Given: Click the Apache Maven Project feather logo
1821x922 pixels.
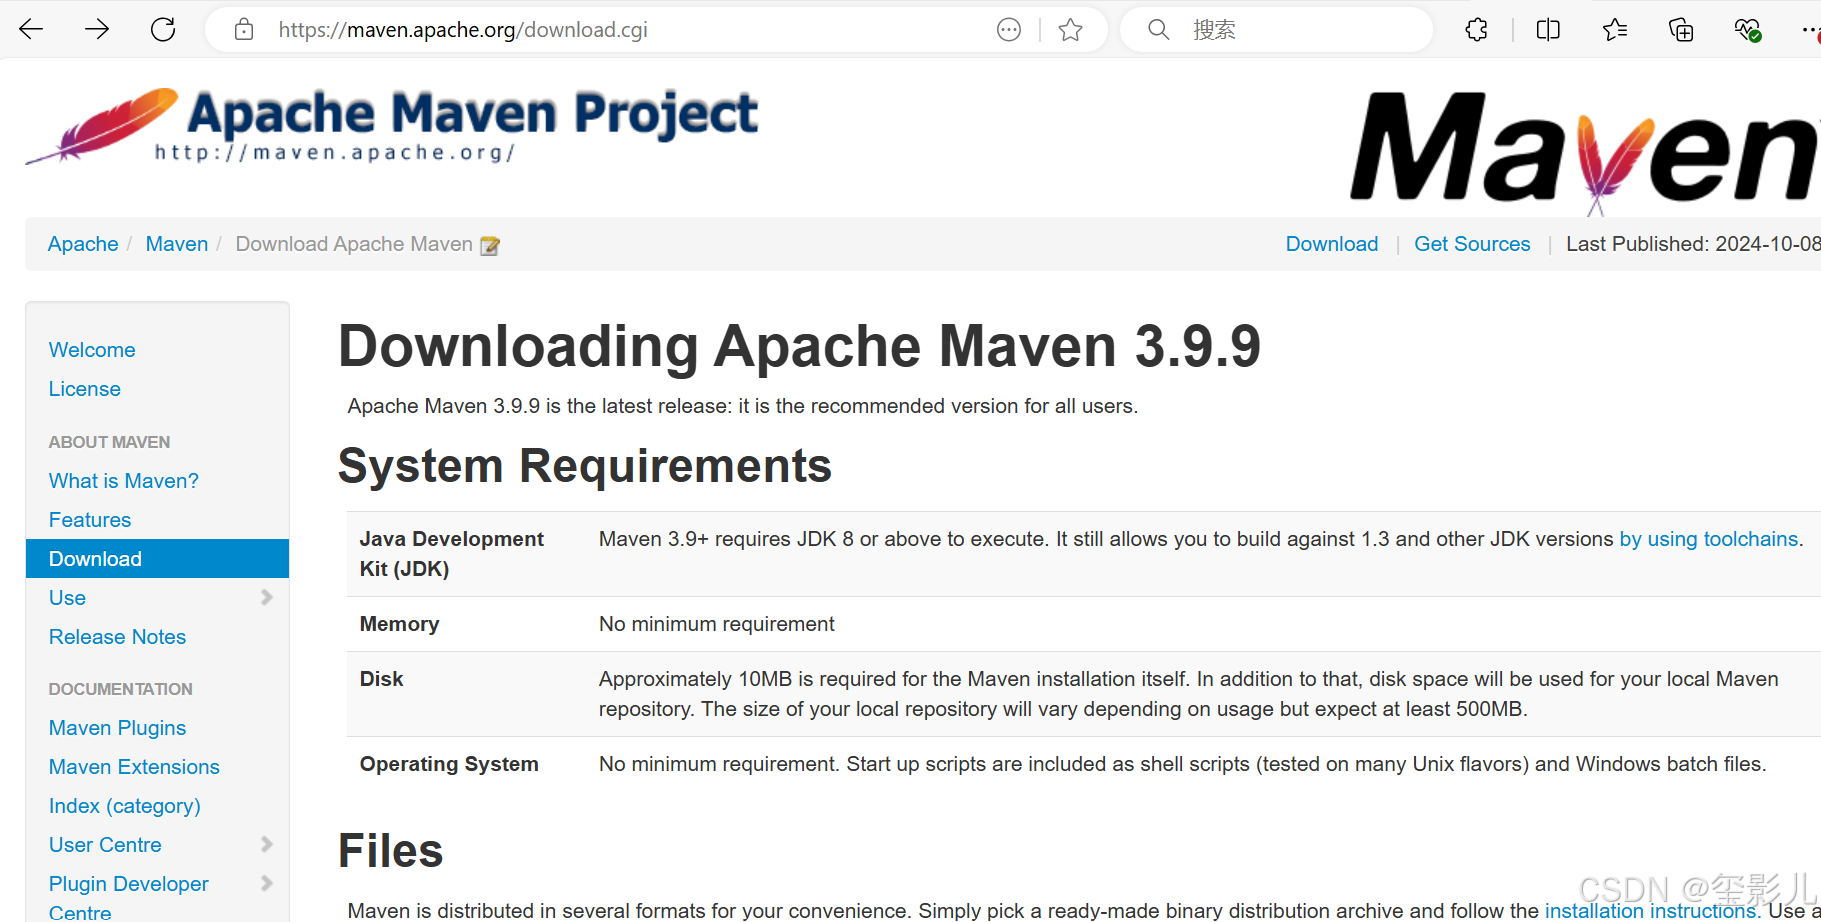Looking at the screenshot, I should [x=392, y=126].
